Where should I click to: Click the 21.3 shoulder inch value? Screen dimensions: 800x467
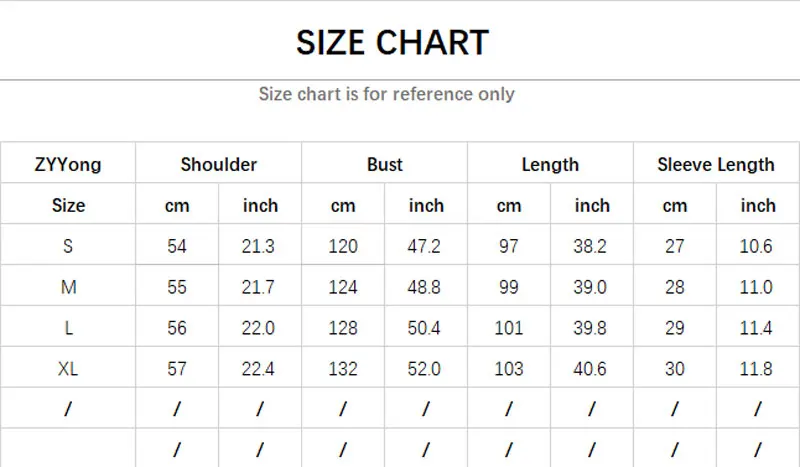click(260, 246)
